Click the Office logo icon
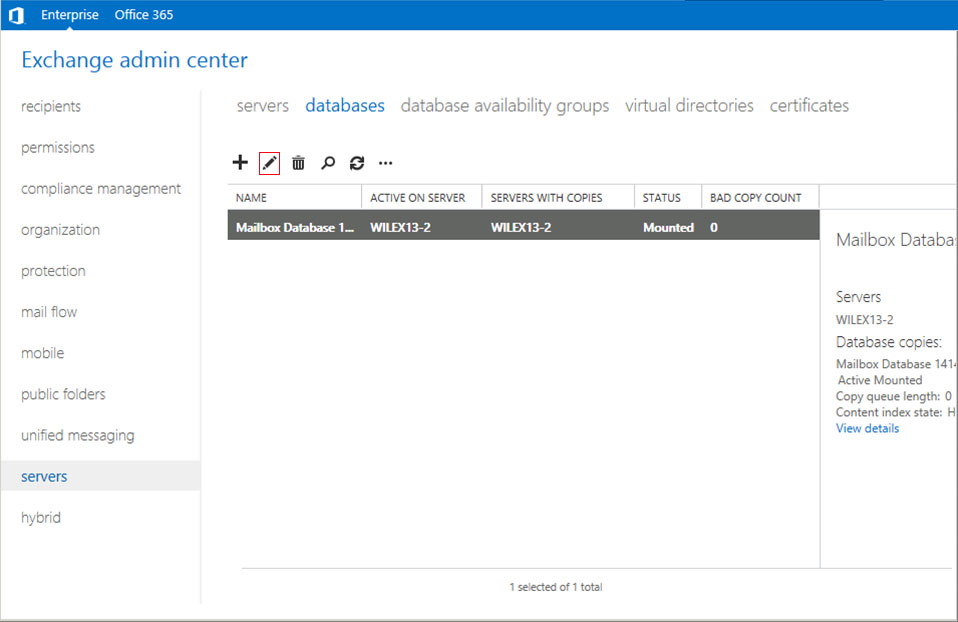 tap(16, 15)
